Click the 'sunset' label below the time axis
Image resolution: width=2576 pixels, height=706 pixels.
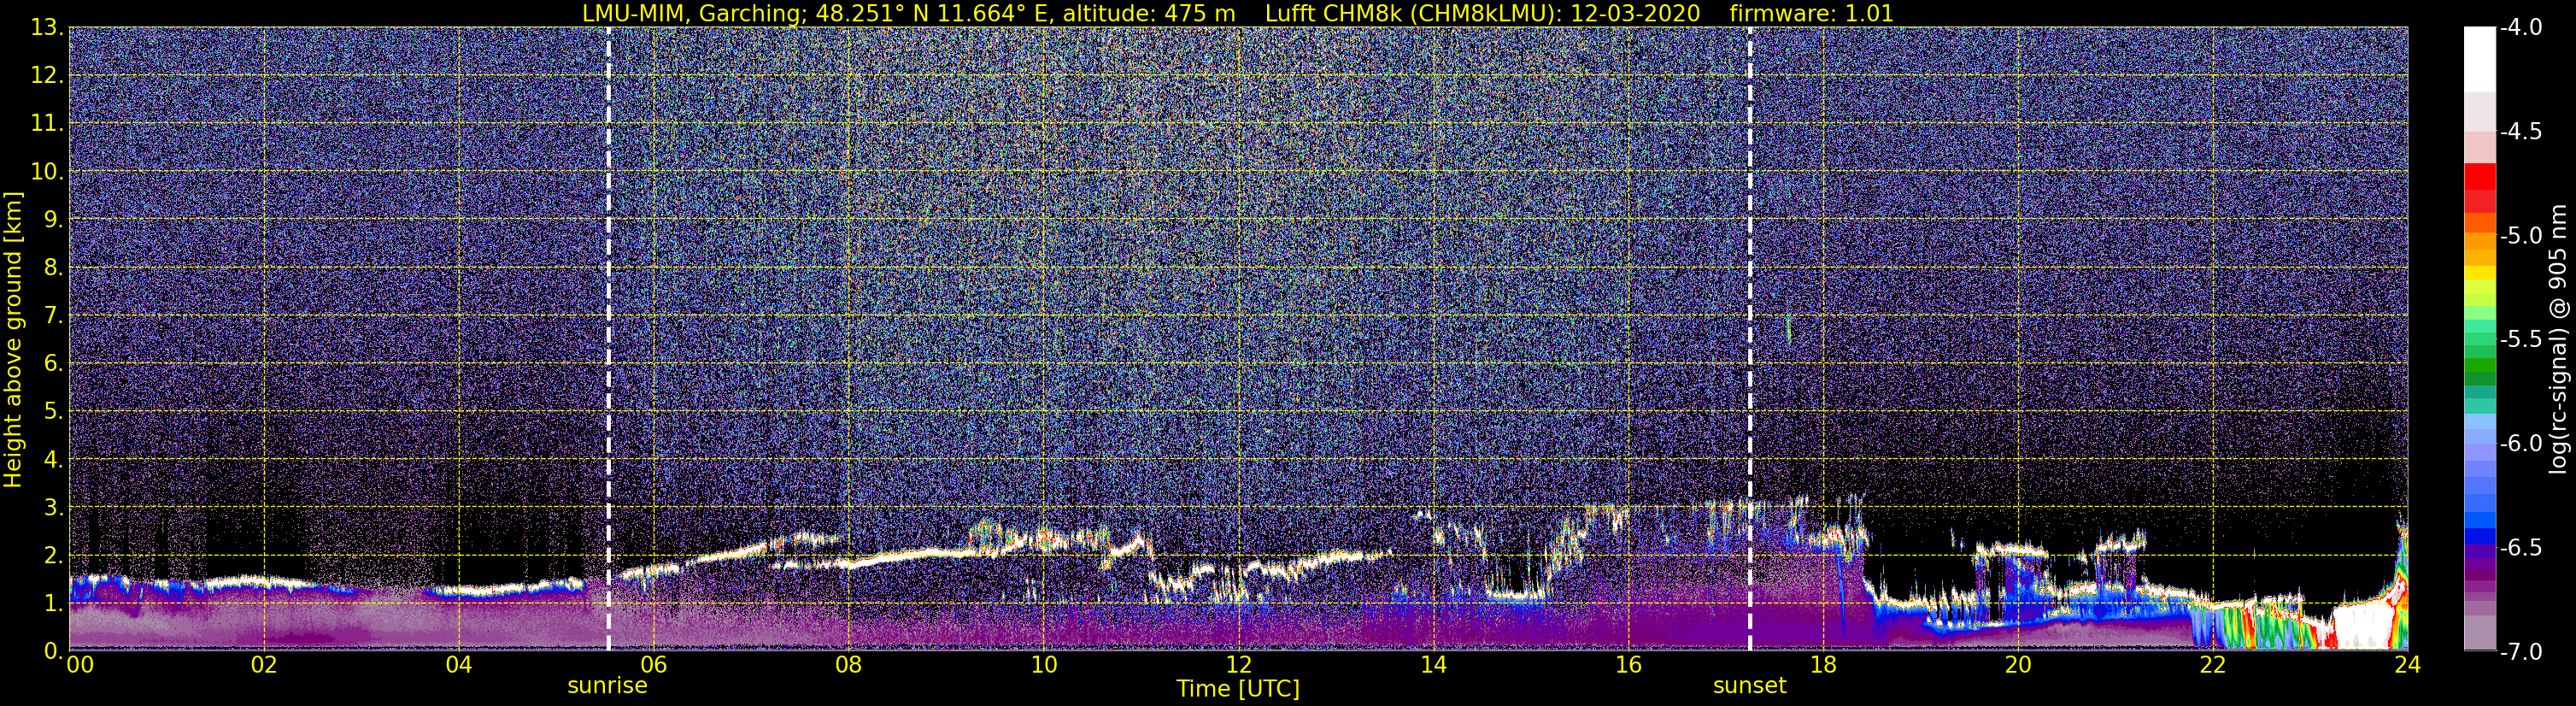point(1749,686)
